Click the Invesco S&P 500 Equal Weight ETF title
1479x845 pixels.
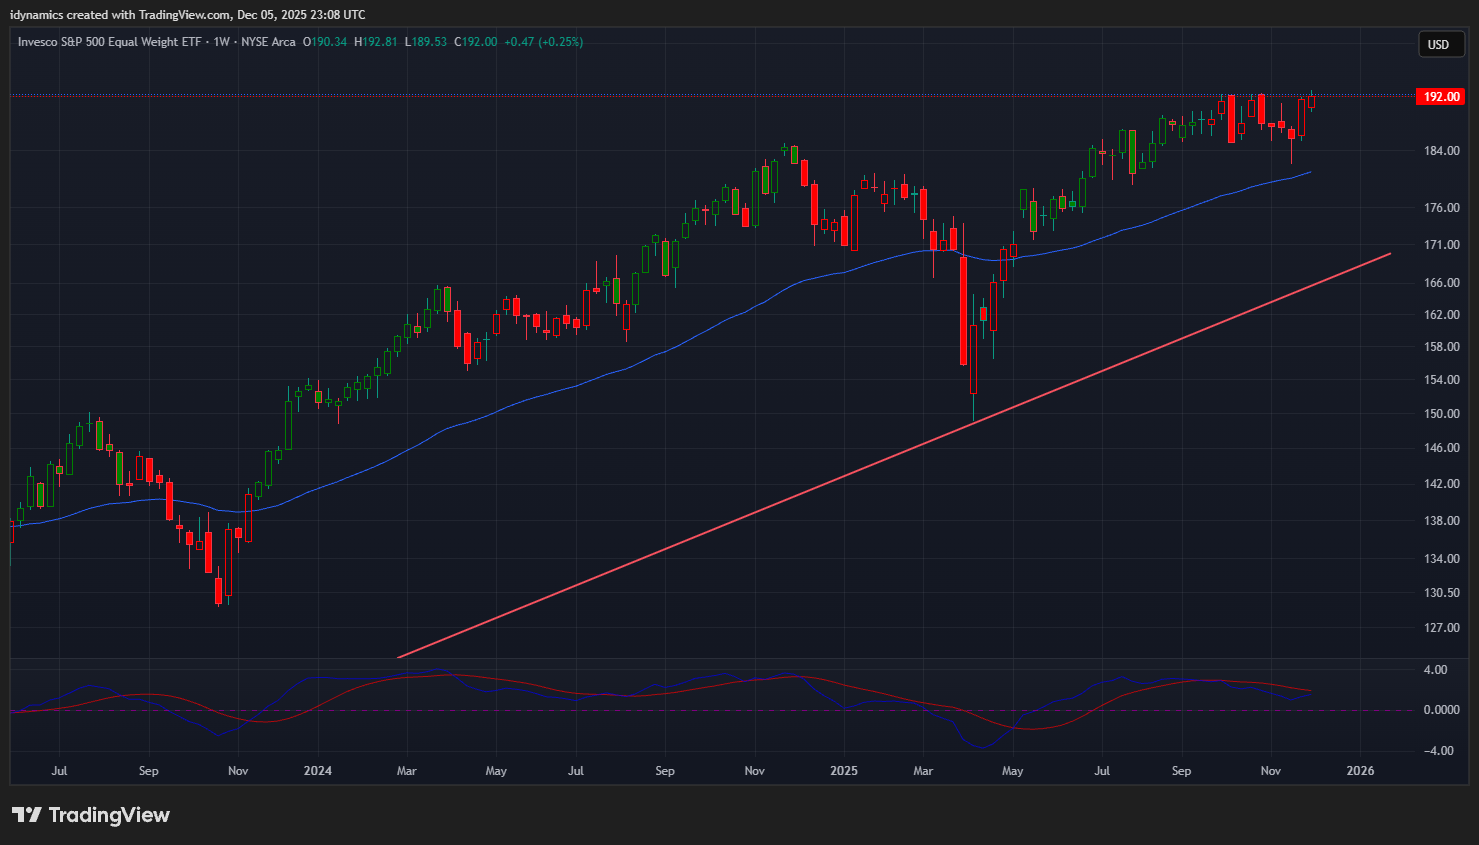[x=109, y=42]
